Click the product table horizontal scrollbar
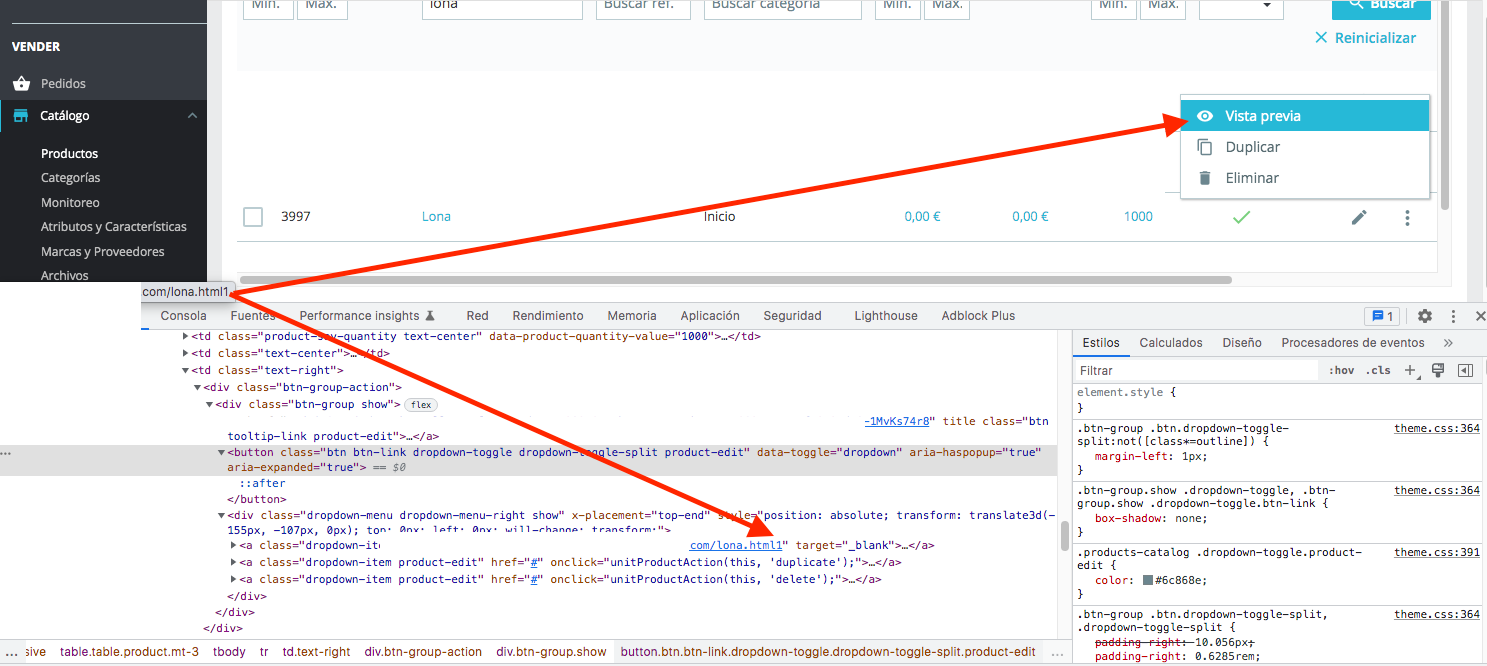The width and height of the screenshot is (1487, 666). [x=736, y=281]
